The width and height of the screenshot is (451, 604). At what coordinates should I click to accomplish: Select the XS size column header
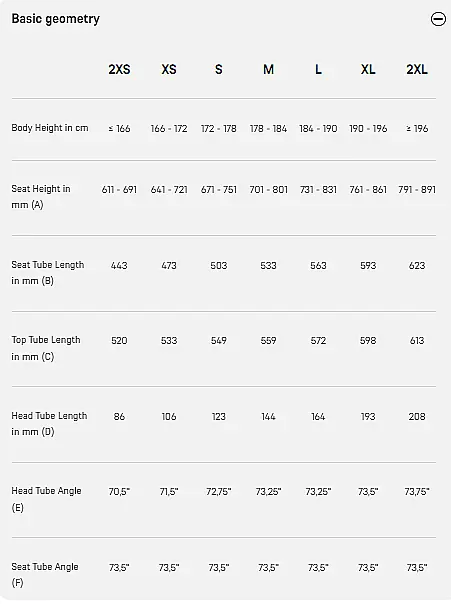(169, 69)
